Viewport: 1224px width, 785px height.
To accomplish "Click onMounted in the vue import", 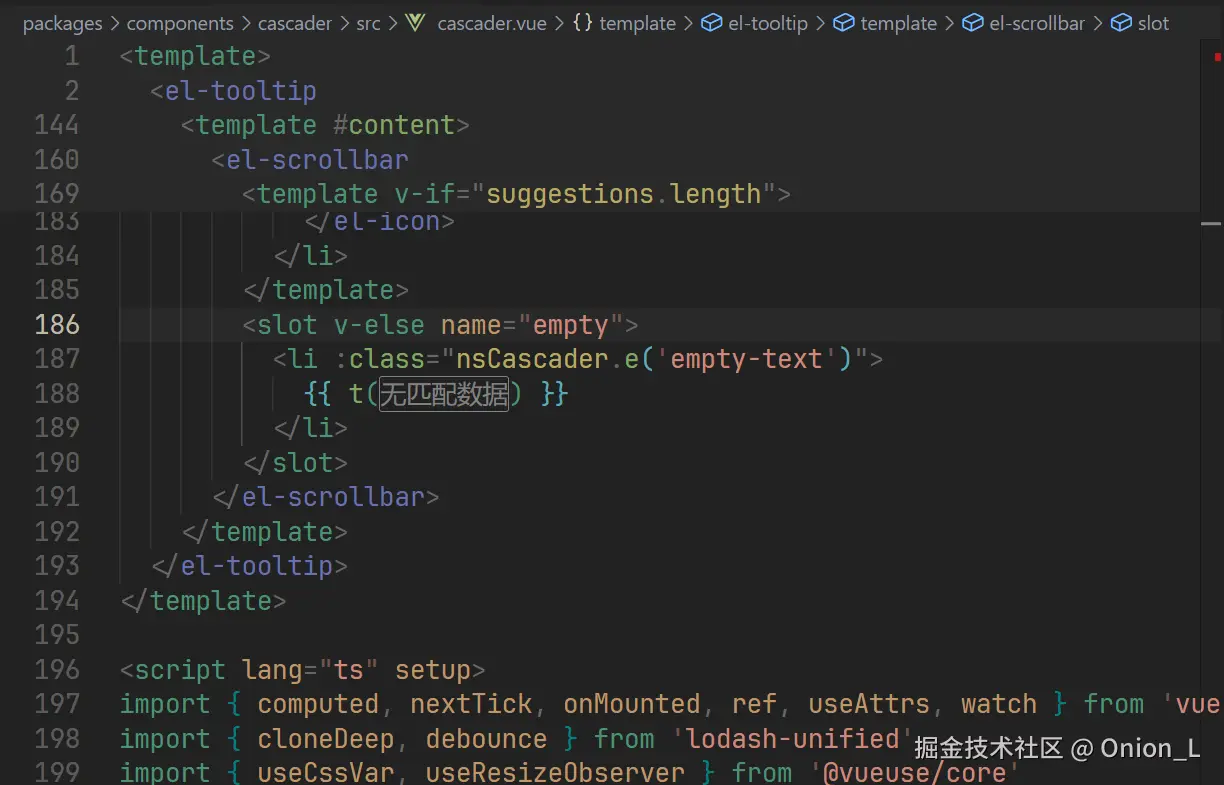I will pyautogui.click(x=632, y=704).
